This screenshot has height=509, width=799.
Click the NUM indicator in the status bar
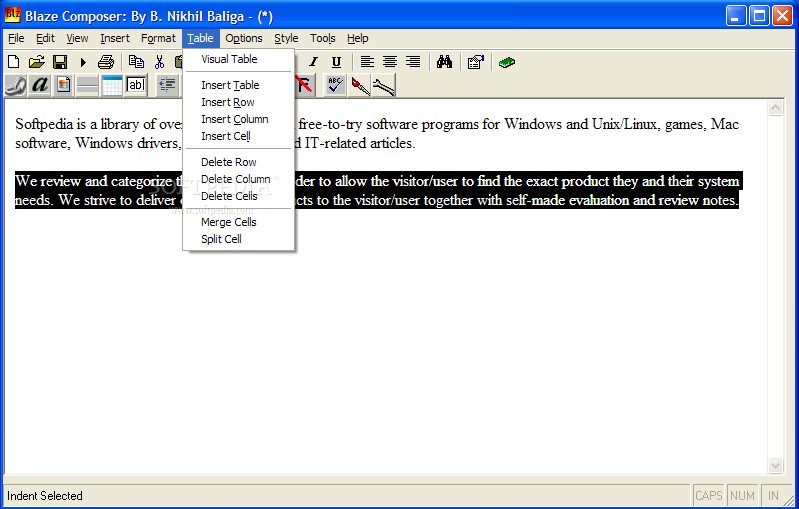742,496
